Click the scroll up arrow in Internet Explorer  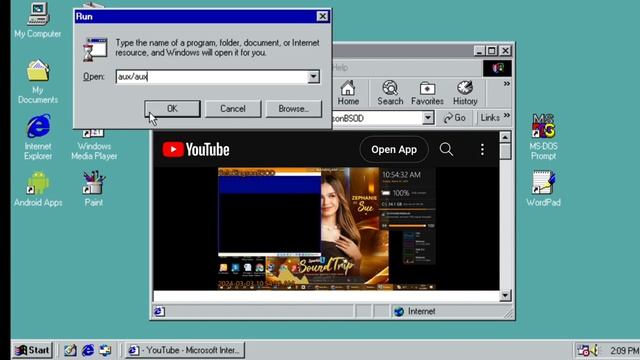(x=505, y=137)
